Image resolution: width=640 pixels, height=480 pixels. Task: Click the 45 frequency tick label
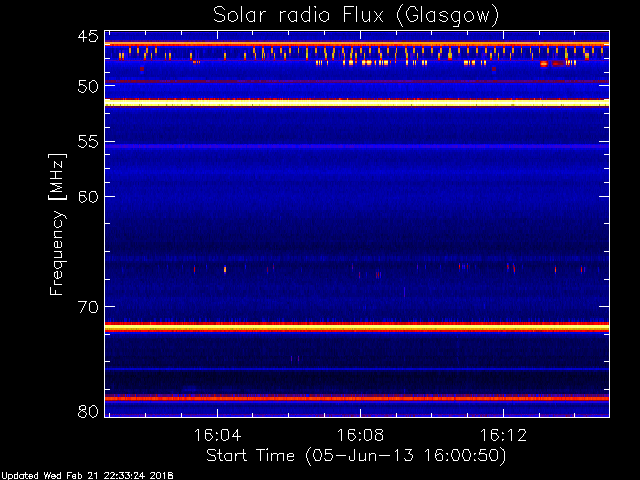[88, 36]
